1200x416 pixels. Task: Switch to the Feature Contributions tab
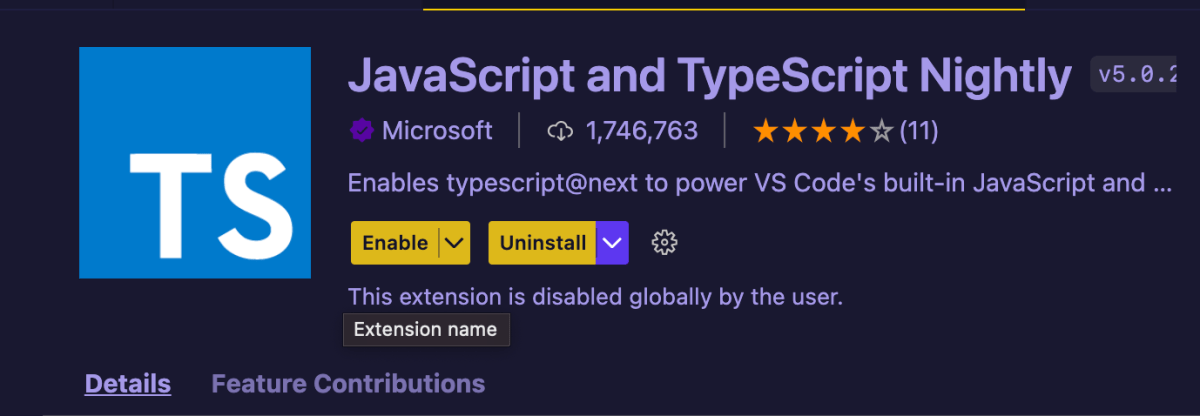click(x=348, y=383)
